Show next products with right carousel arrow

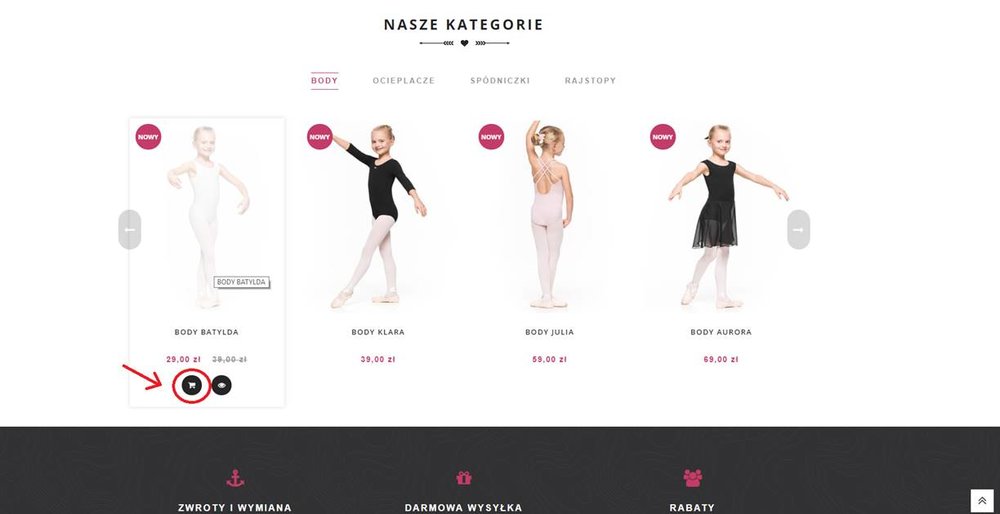tap(798, 230)
